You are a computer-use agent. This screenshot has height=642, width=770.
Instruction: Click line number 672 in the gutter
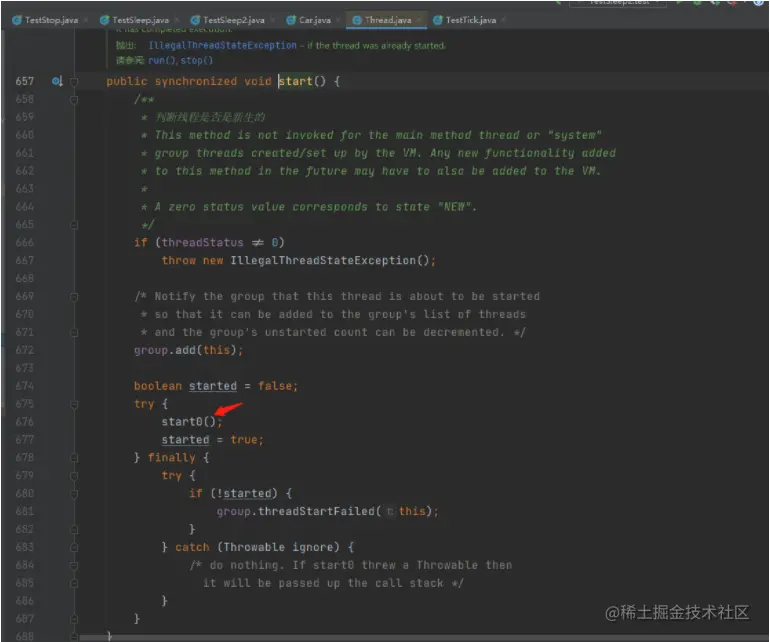tap(25, 350)
